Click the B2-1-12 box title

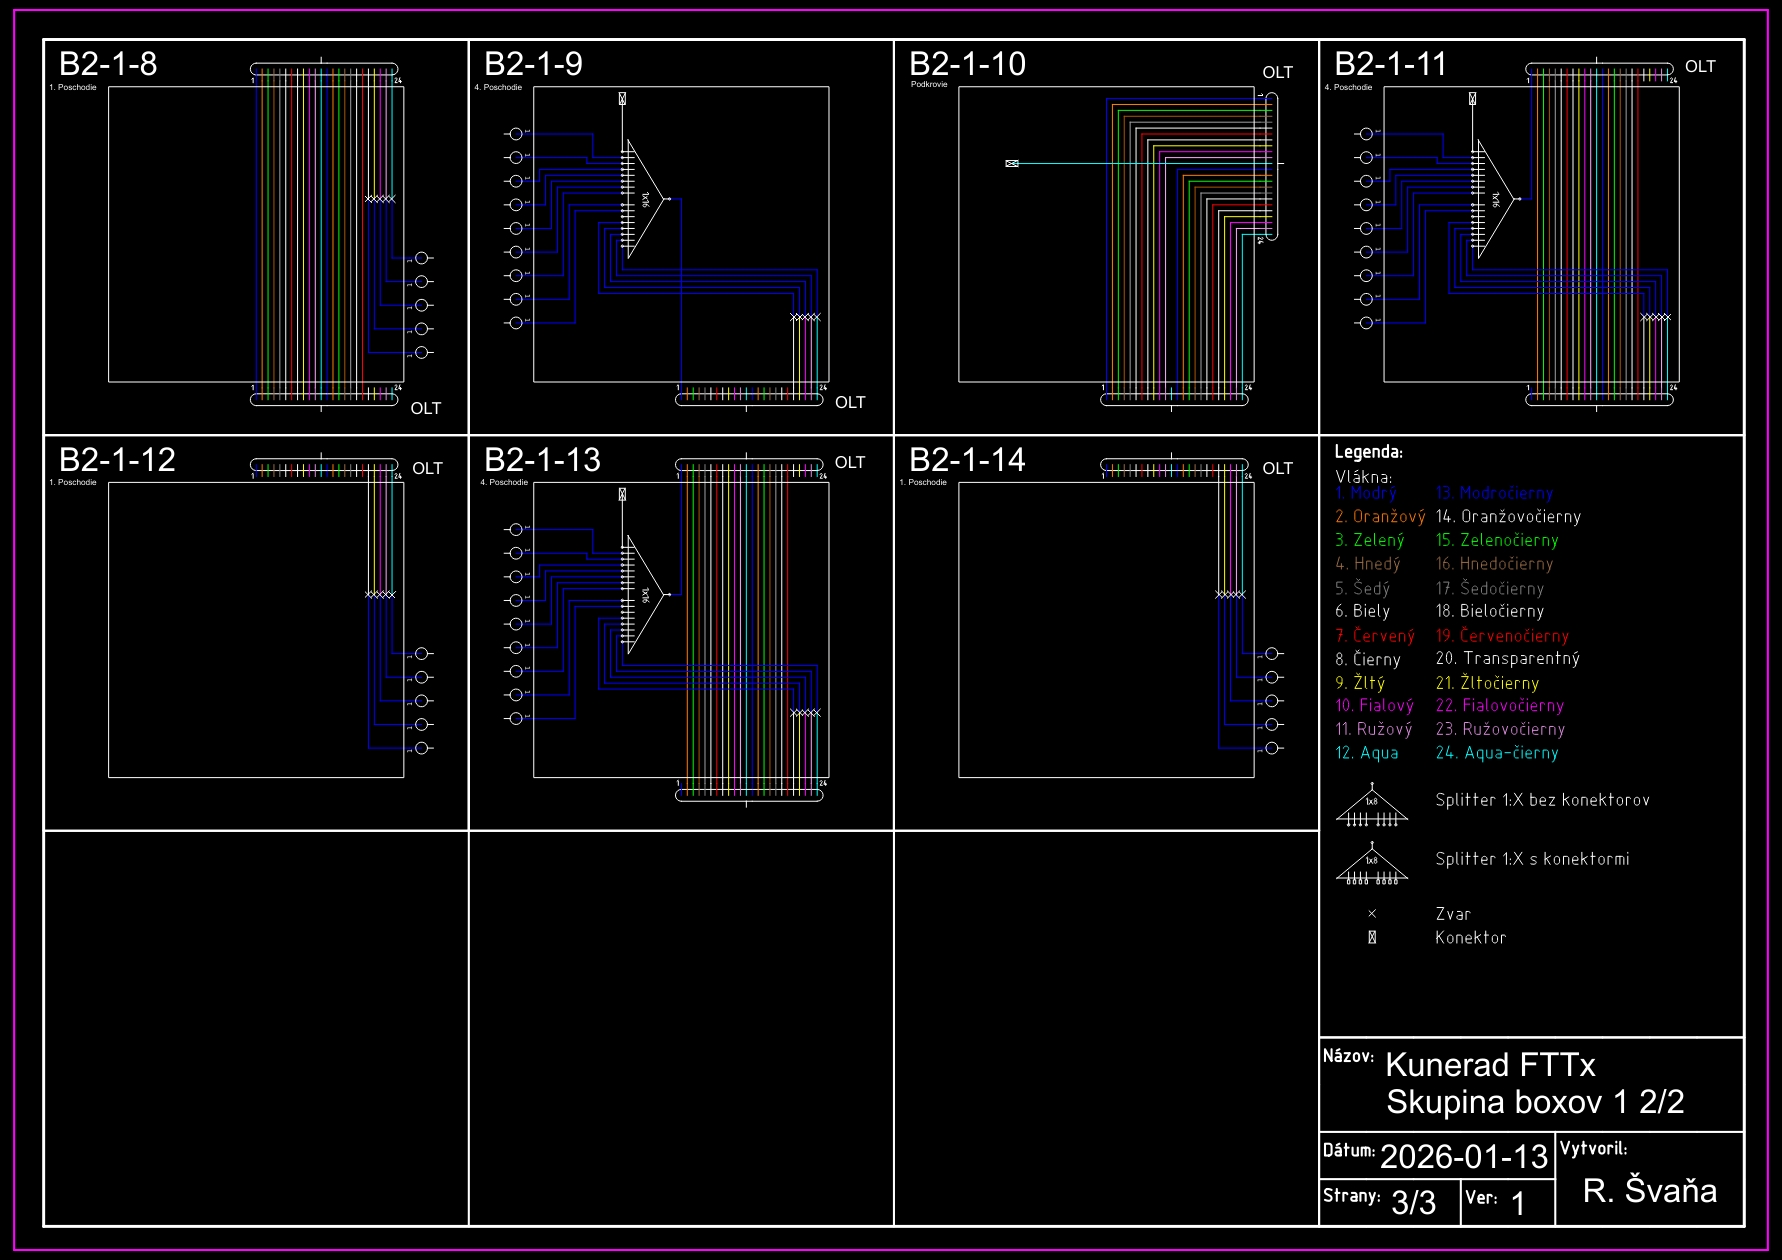tap(117, 460)
